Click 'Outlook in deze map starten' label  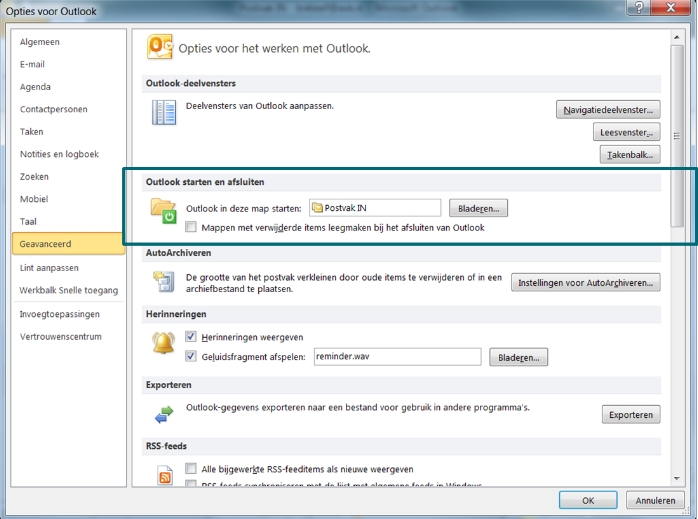point(243,208)
